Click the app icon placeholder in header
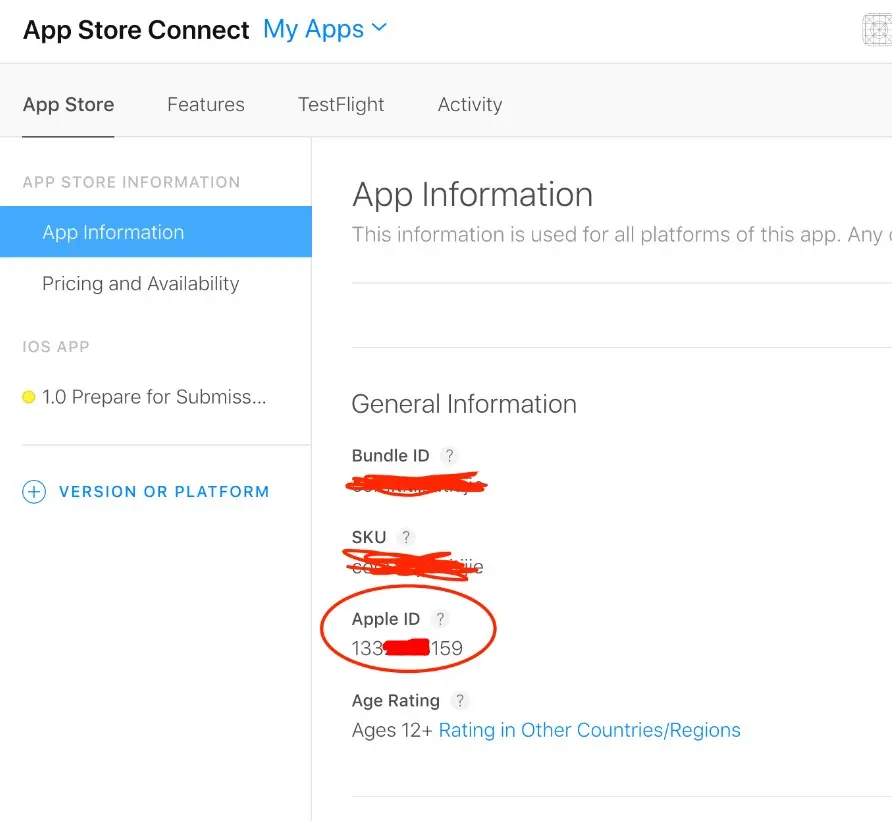Viewport: 892px width, 821px height. (x=877, y=30)
